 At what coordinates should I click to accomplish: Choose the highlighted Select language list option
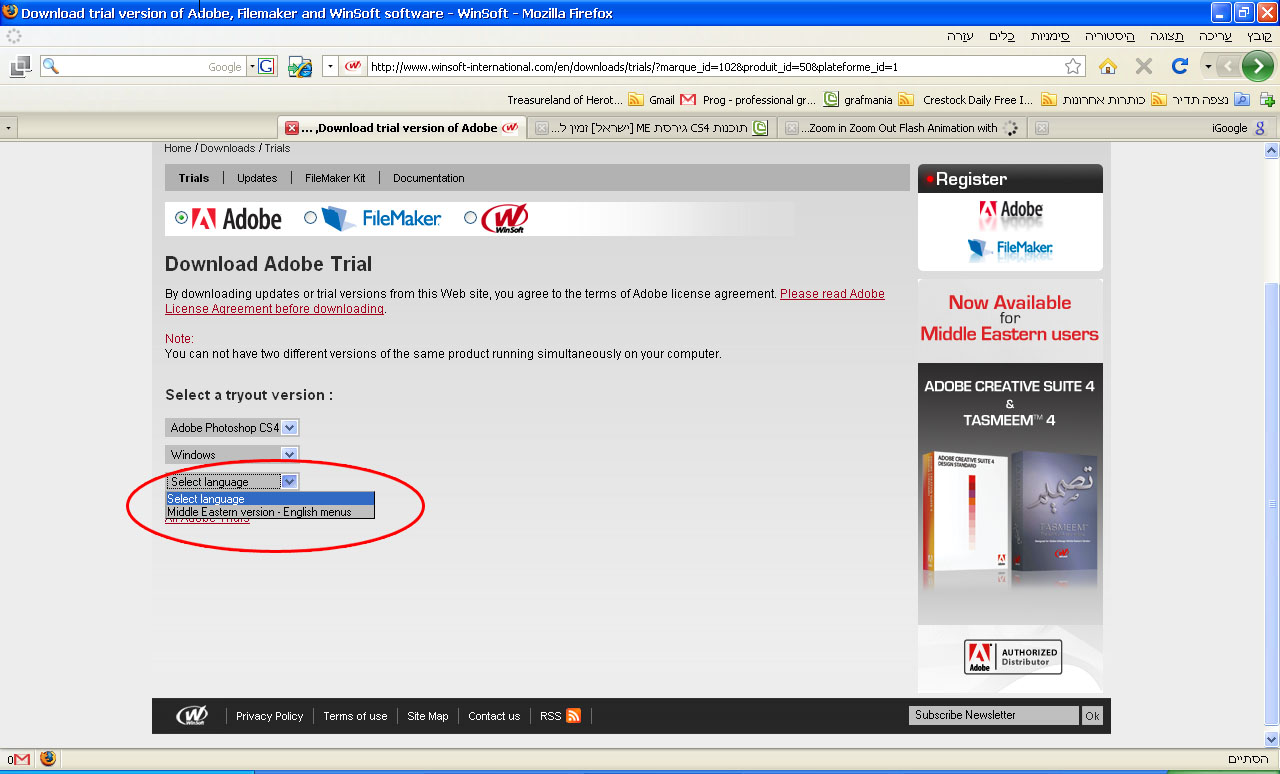(x=270, y=499)
